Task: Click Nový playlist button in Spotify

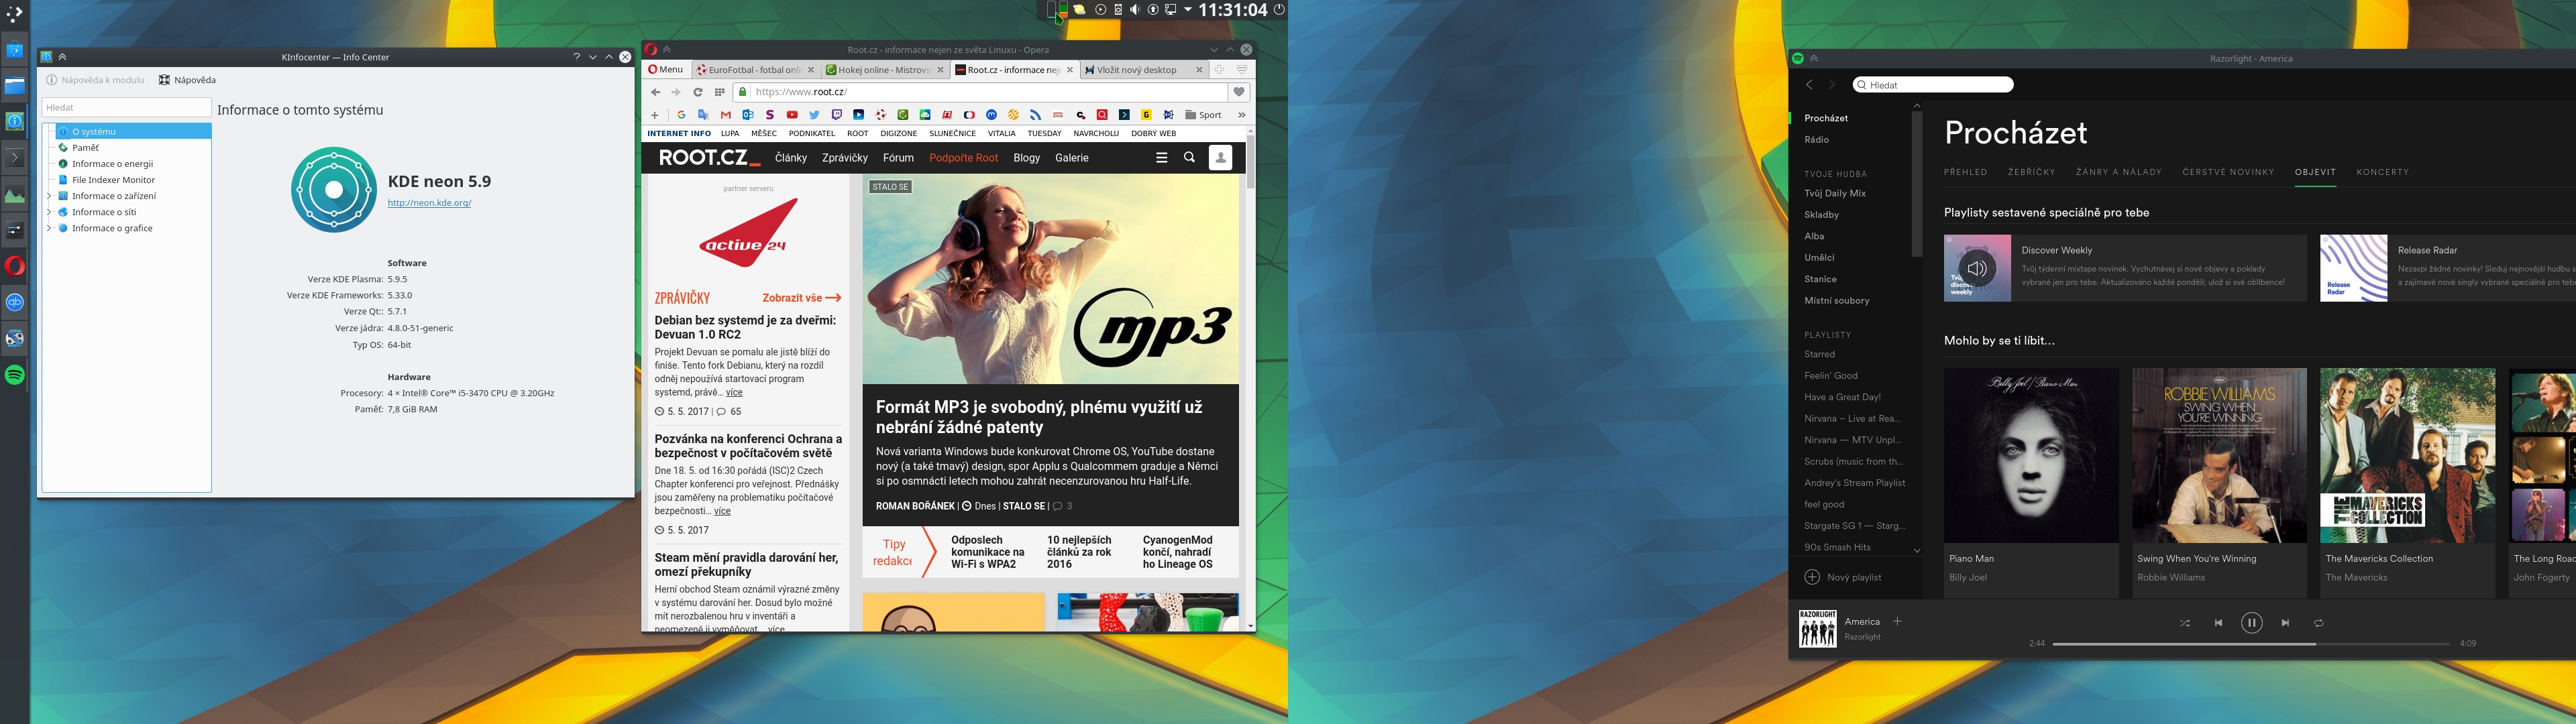Action: (1843, 577)
